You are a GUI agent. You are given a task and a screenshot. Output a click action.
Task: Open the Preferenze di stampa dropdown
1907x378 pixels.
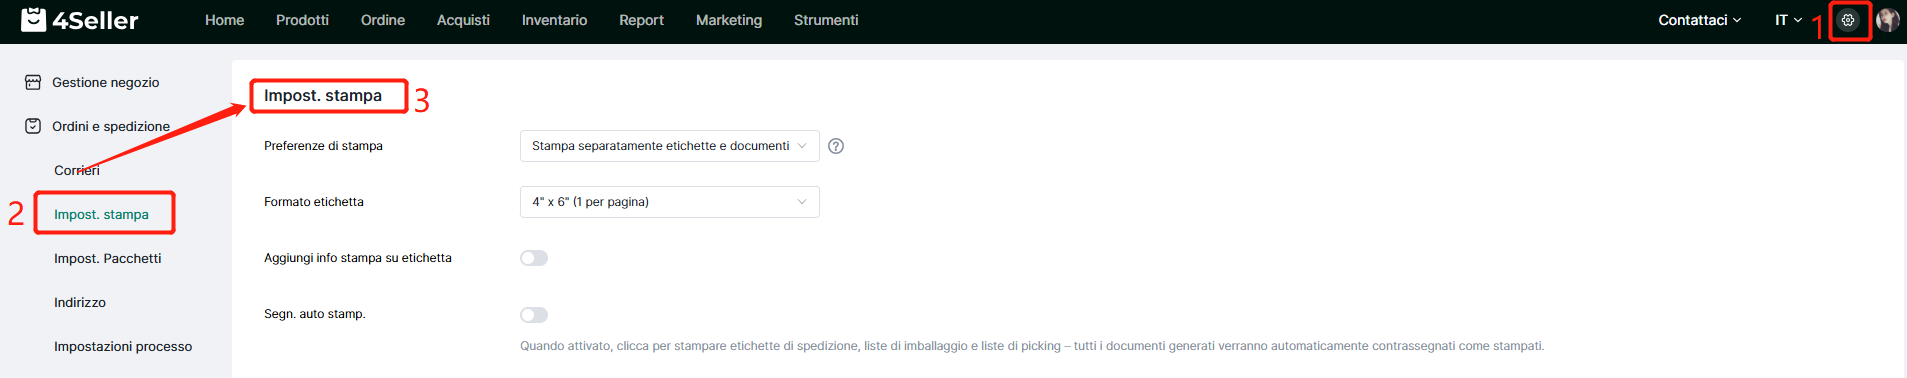tap(670, 146)
